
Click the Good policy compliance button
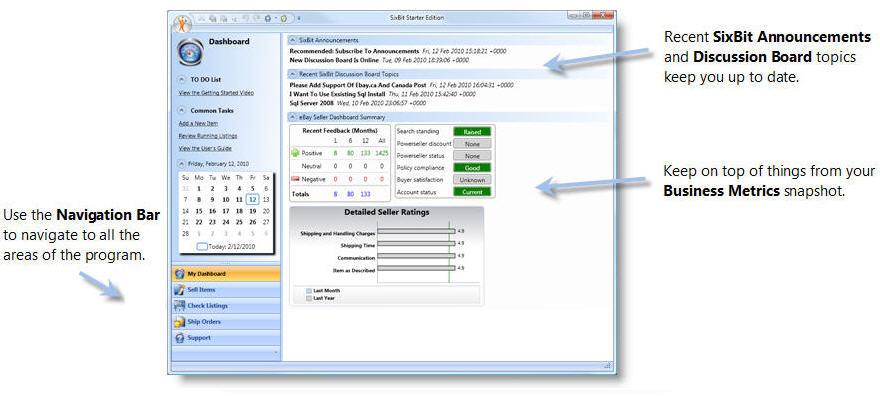(472, 168)
